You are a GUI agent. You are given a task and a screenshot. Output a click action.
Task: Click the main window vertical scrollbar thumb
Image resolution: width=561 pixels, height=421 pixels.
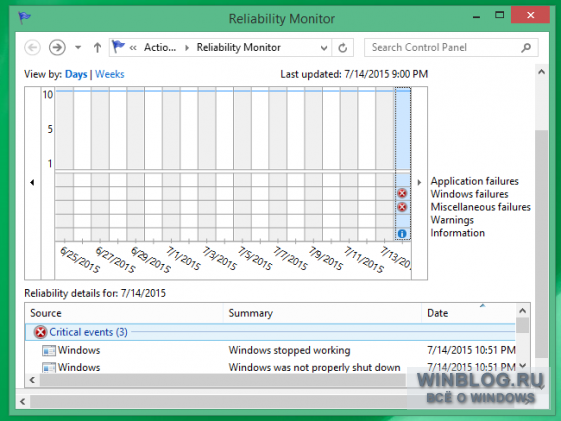(x=542, y=243)
